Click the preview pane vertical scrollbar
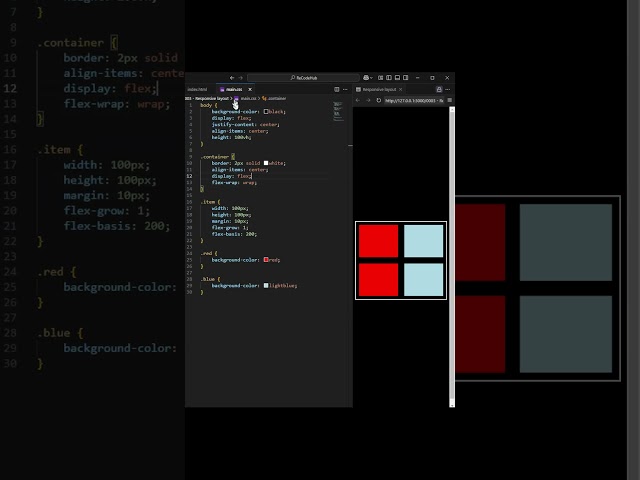The height and width of the screenshot is (480, 640). [452, 257]
